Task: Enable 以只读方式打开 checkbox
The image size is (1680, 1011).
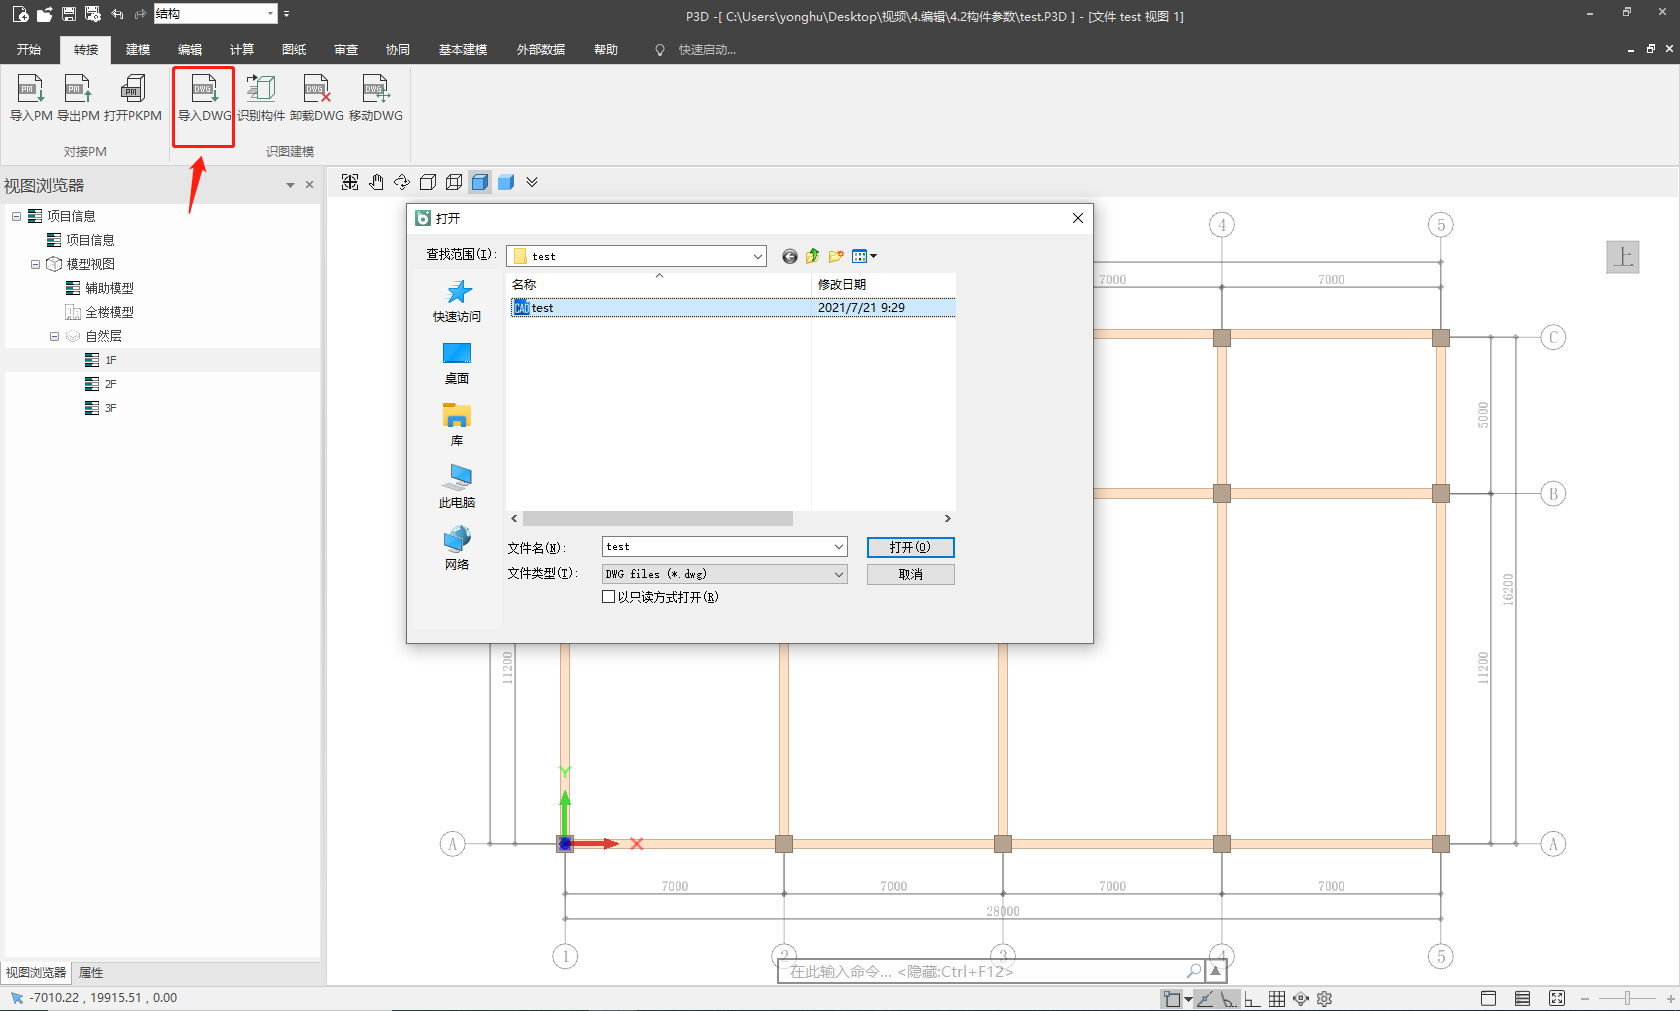Action: coord(608,597)
